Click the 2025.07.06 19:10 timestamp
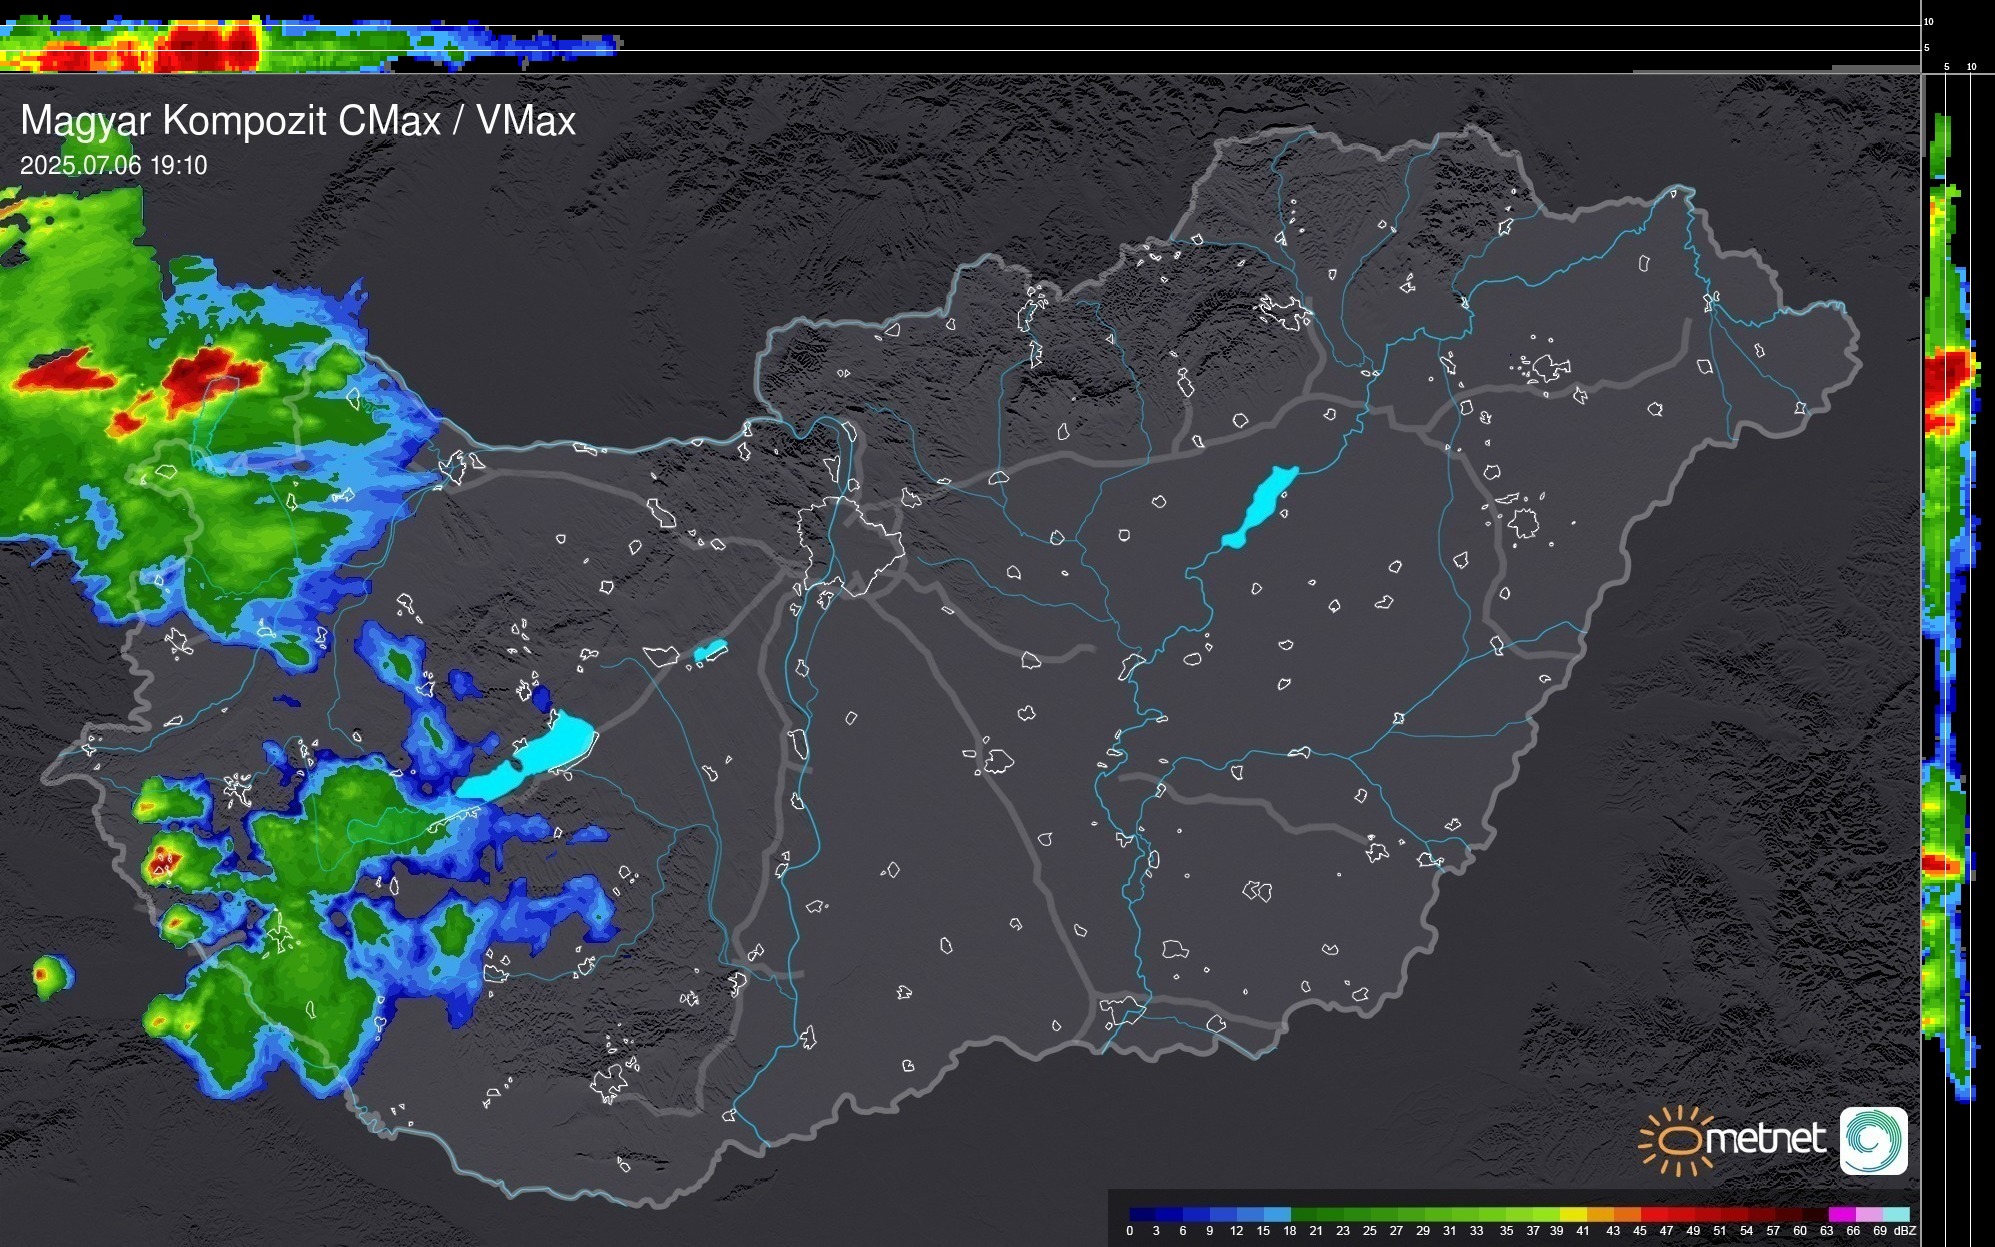Viewport: 1995px width, 1247px height. point(113,165)
